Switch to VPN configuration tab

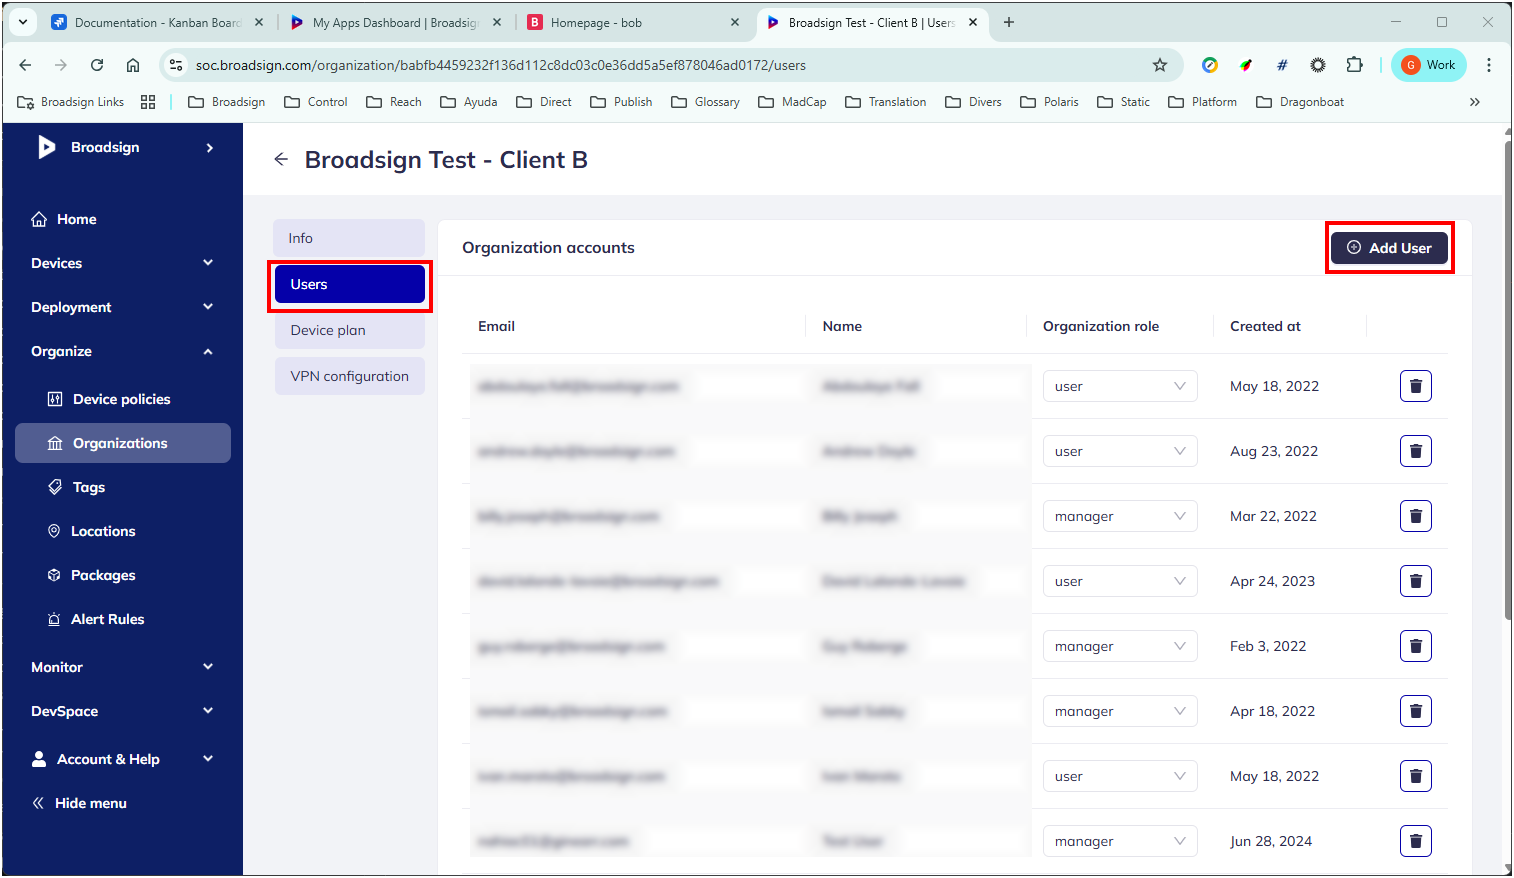pyautogui.click(x=349, y=376)
